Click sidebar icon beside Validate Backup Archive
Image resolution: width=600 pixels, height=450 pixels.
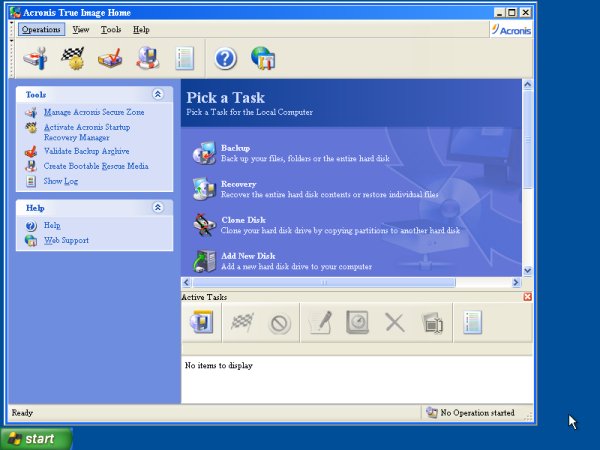(31, 152)
